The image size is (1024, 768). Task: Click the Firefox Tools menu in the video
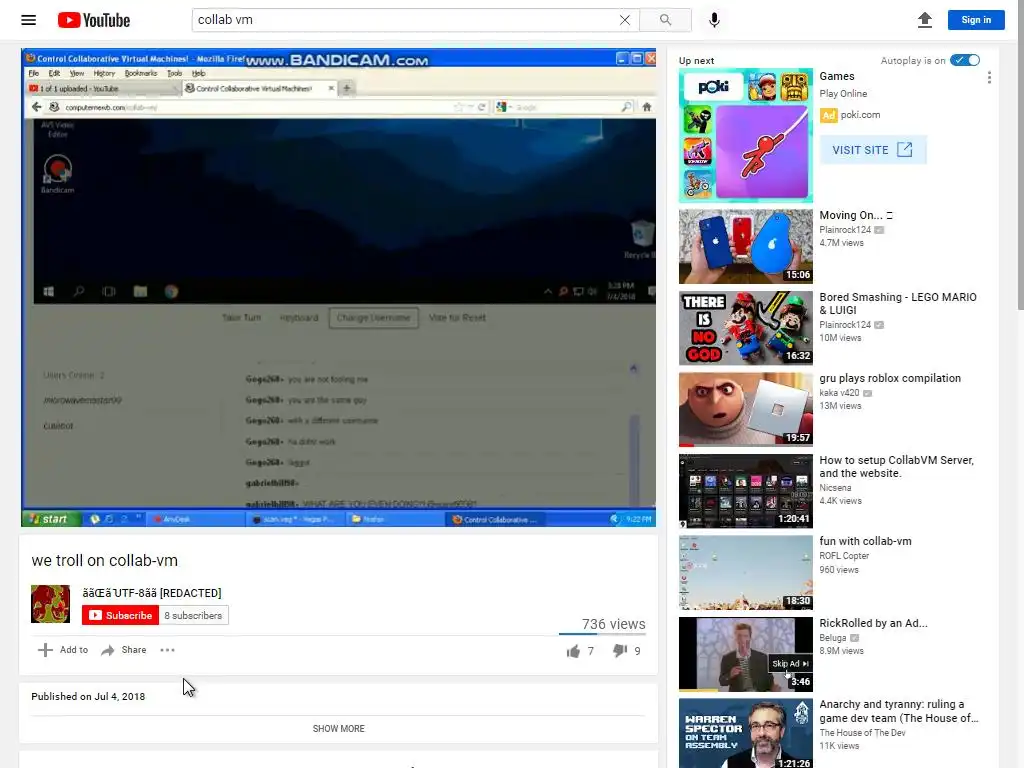pyautogui.click(x=174, y=74)
